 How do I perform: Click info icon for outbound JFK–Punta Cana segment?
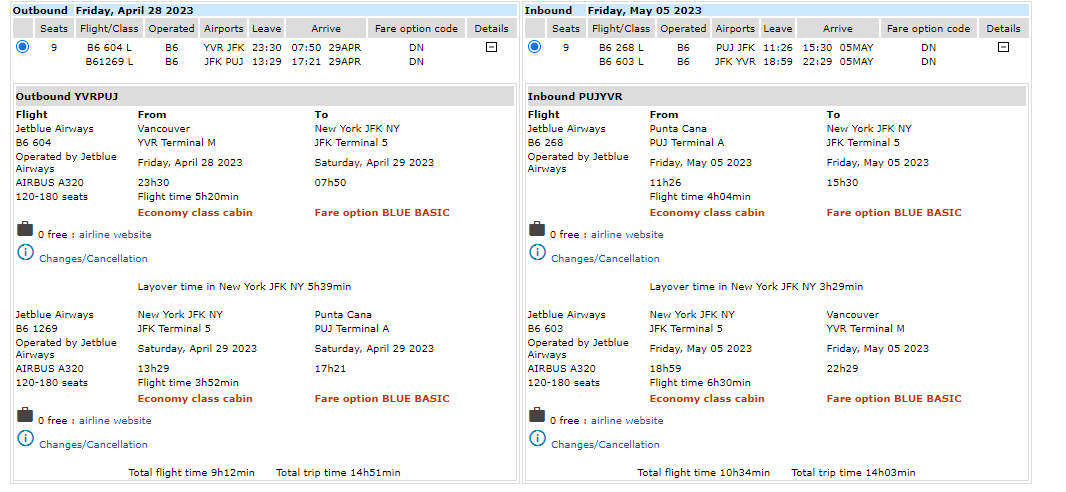pyautogui.click(x=25, y=439)
